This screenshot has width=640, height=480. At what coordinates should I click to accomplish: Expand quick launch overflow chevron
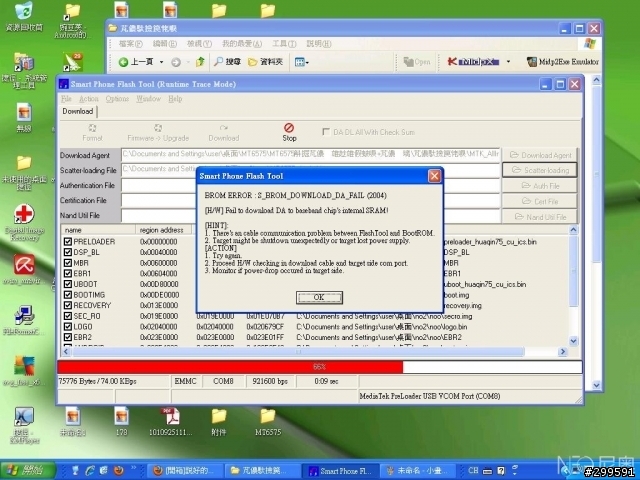pos(133,468)
